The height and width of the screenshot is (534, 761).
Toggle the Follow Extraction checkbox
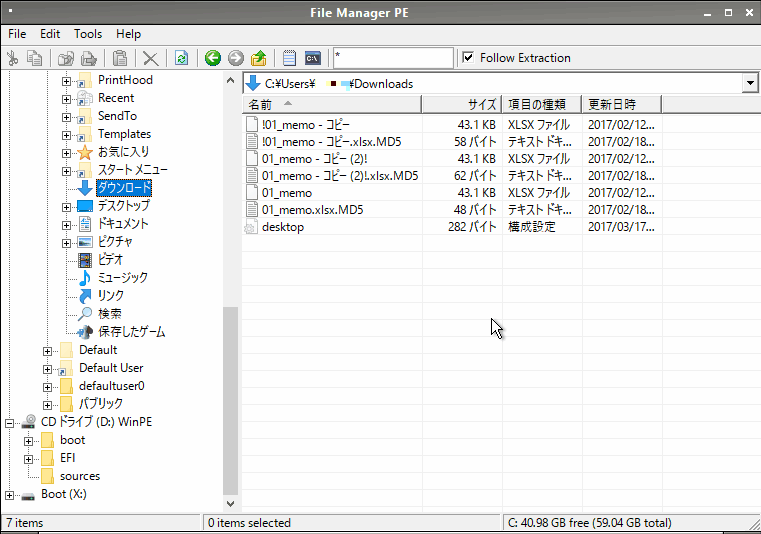click(x=468, y=58)
